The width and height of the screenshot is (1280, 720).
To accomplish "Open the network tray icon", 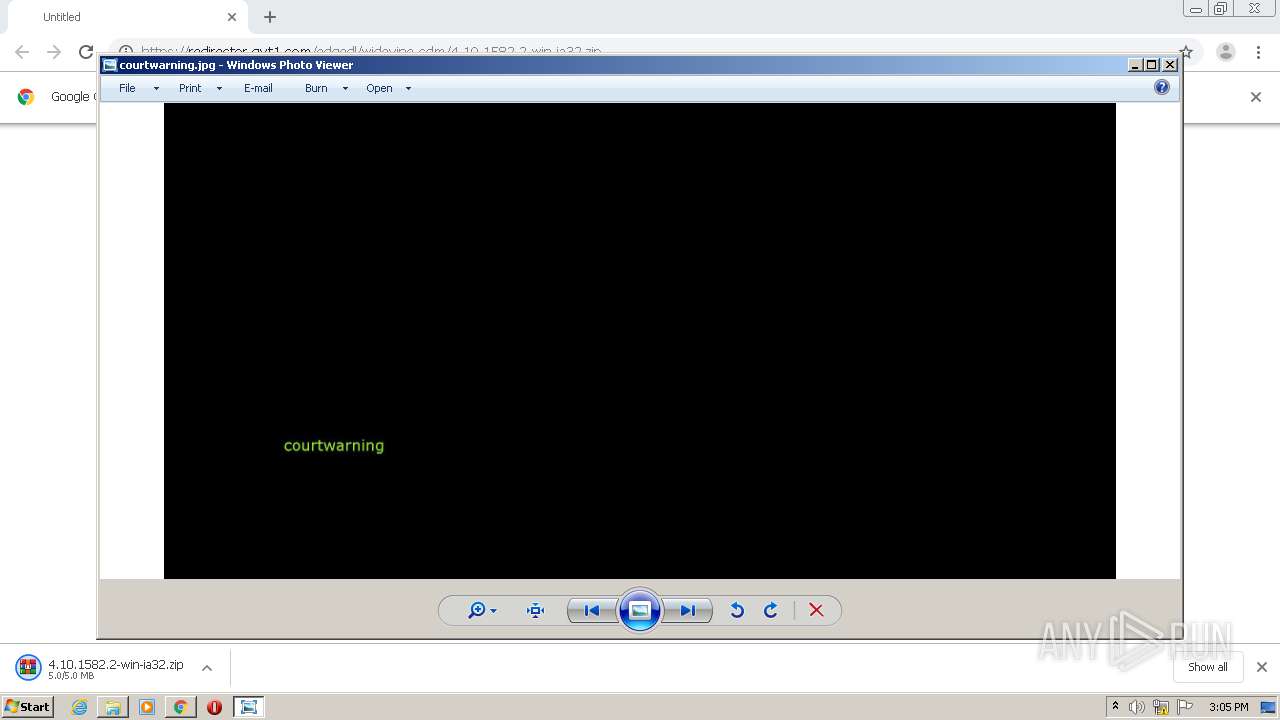I will (1161, 707).
